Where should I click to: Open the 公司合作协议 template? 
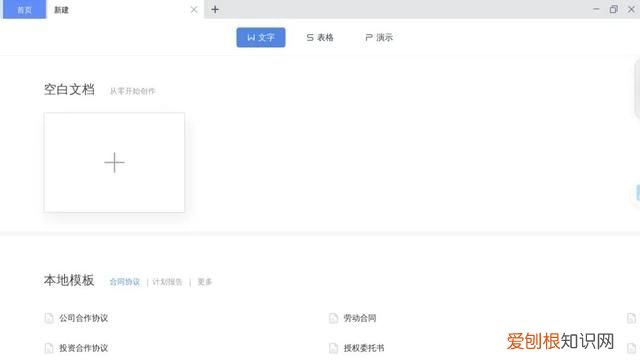[84, 318]
